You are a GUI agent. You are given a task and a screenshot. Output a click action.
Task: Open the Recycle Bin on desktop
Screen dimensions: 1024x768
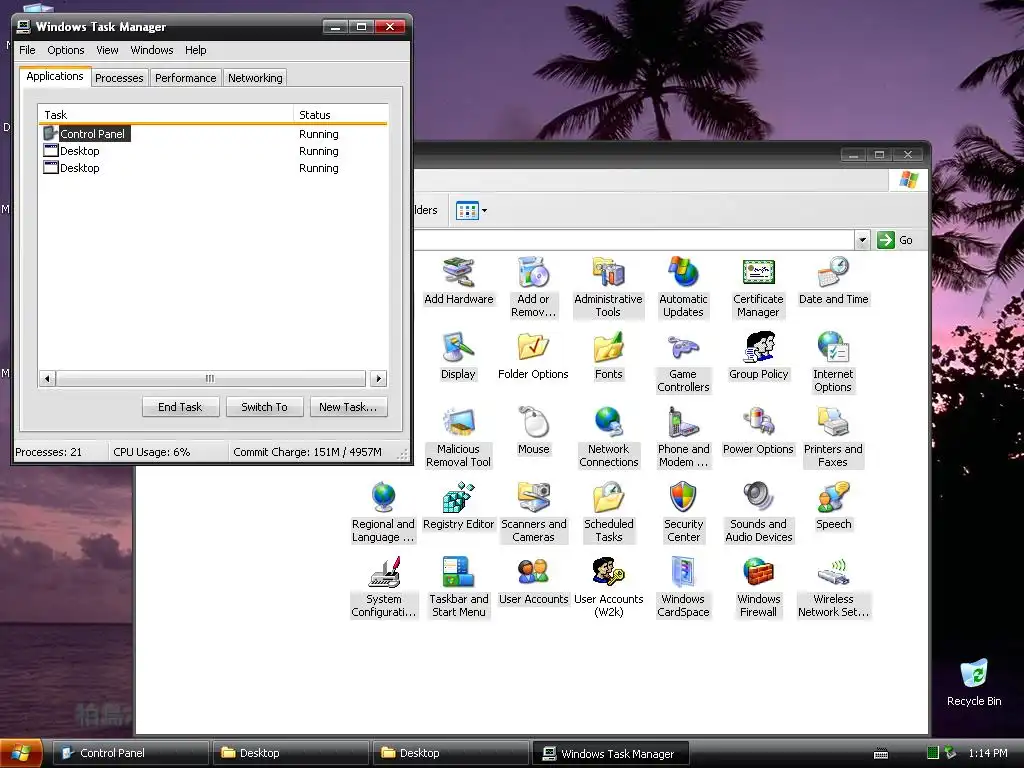(x=974, y=682)
